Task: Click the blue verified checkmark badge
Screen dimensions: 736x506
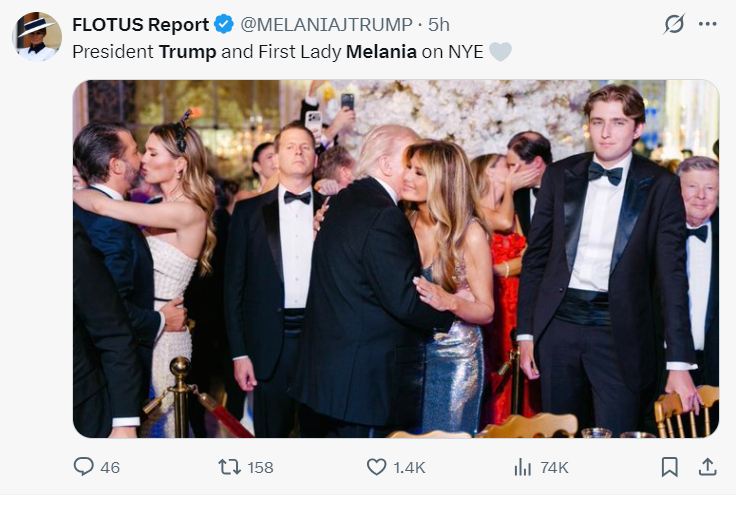Action: click(224, 24)
